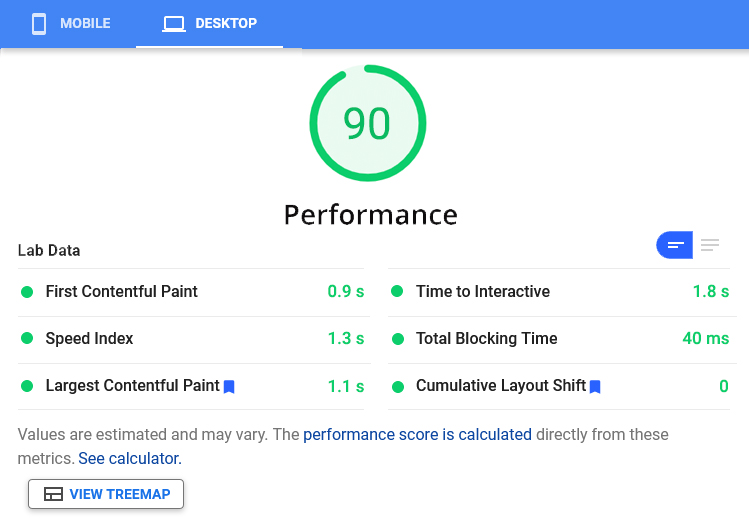Click the Largest Contentful Paint bookmark icon

pos(229,386)
